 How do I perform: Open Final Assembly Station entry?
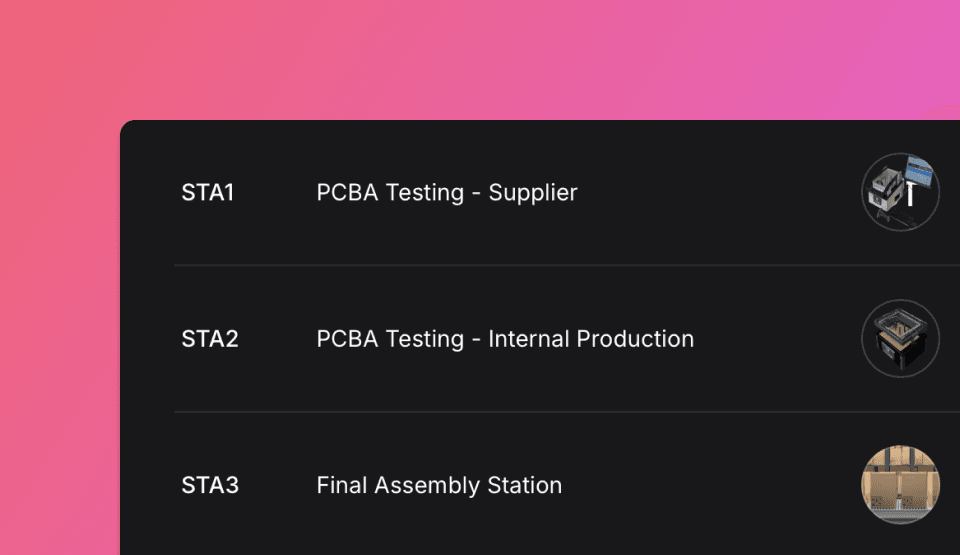[439, 486]
